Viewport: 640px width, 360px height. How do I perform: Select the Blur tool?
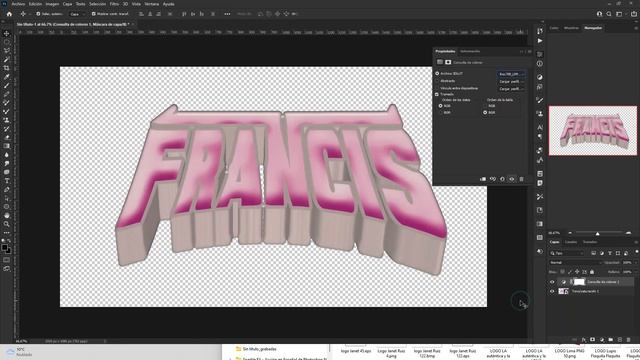(7, 155)
